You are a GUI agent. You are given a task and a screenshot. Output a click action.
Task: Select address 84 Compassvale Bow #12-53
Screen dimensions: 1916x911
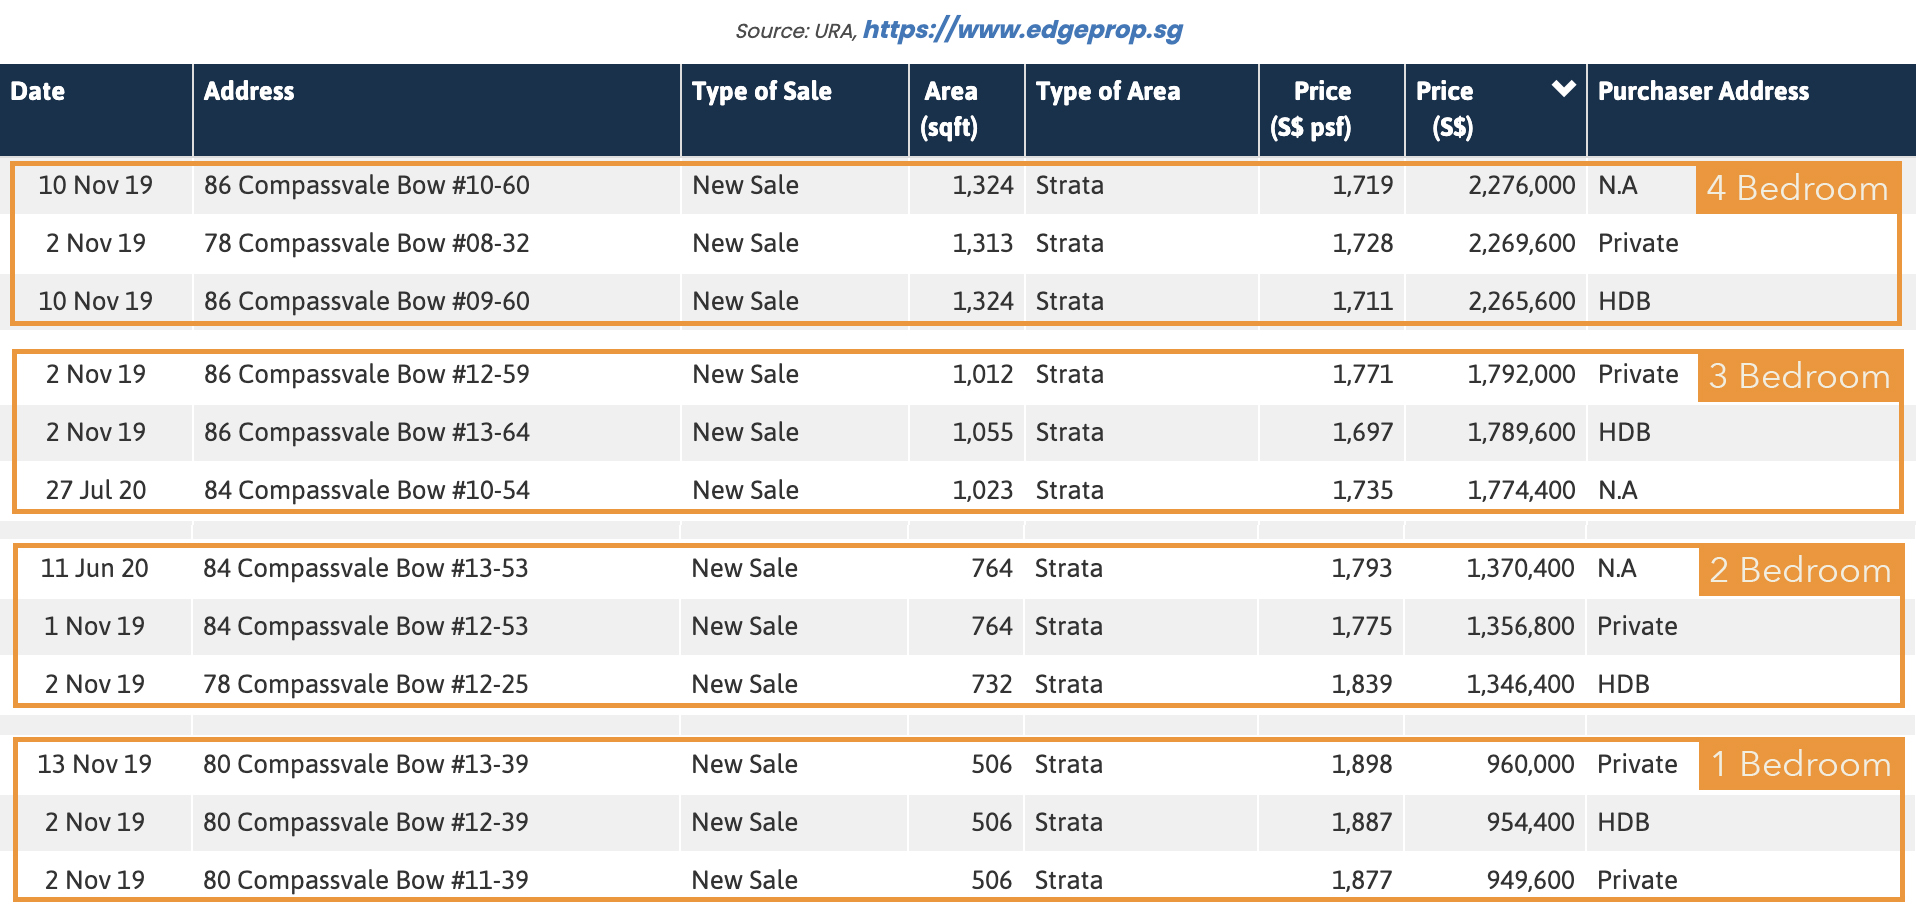point(366,626)
